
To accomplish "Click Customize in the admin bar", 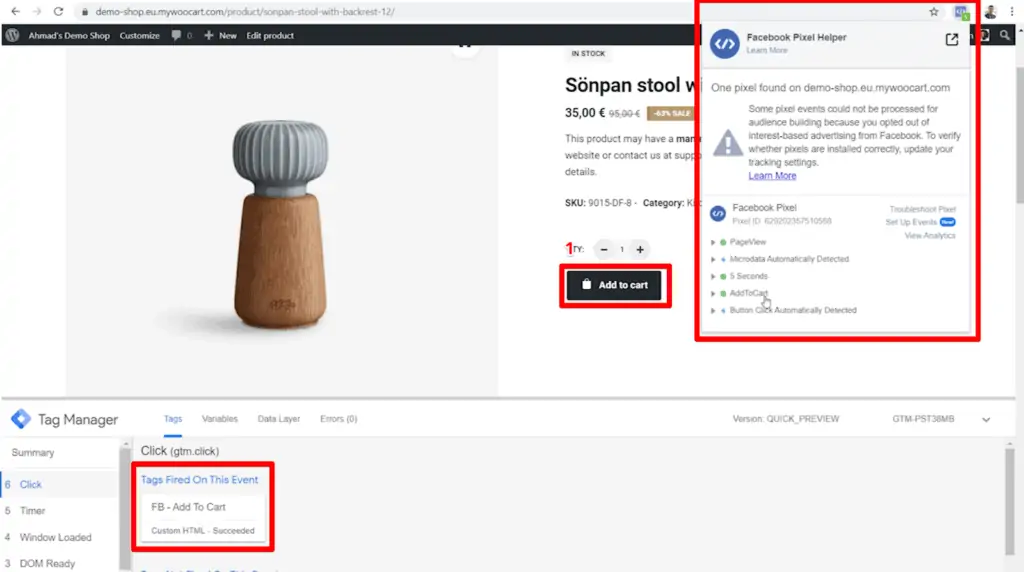I will click(x=139, y=35).
